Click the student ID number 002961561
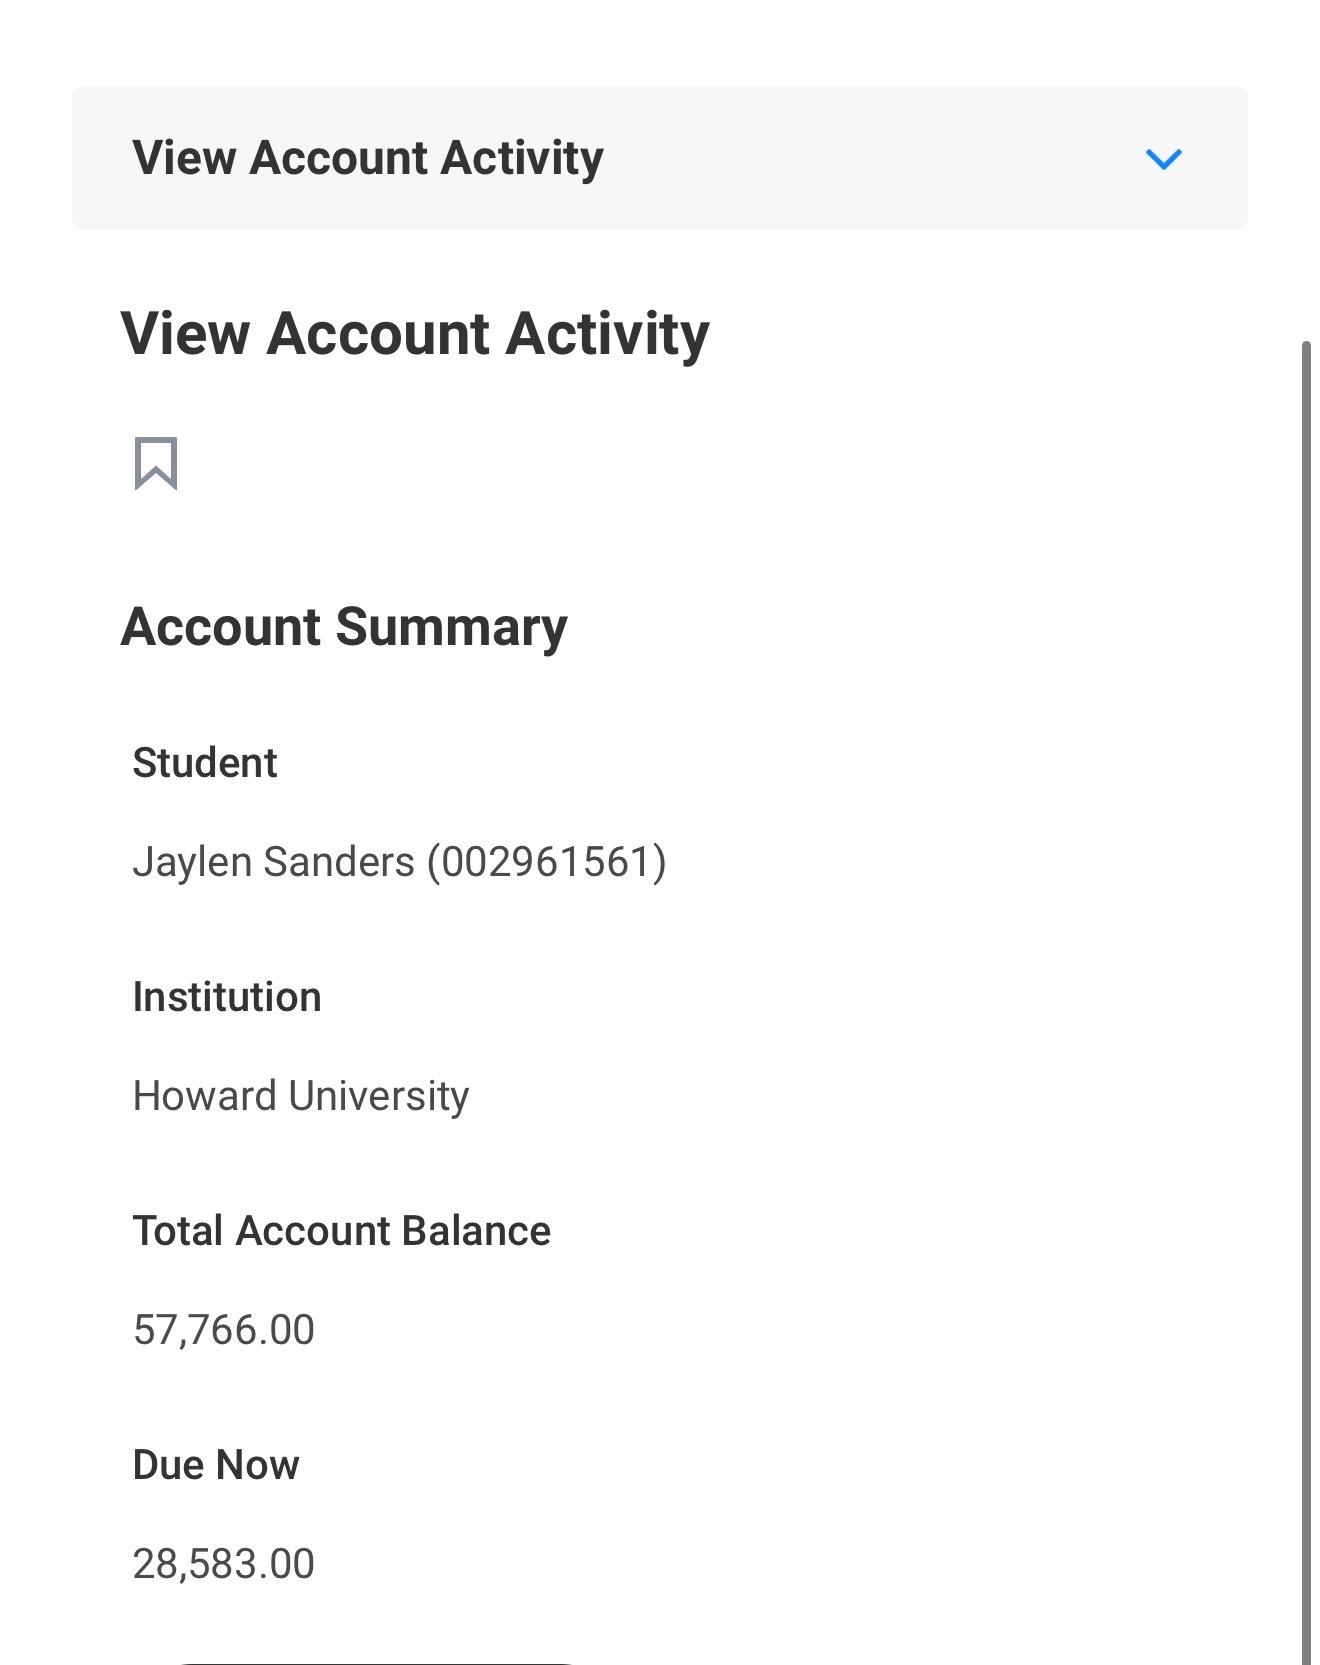This screenshot has width=1320, height=1665. [546, 862]
